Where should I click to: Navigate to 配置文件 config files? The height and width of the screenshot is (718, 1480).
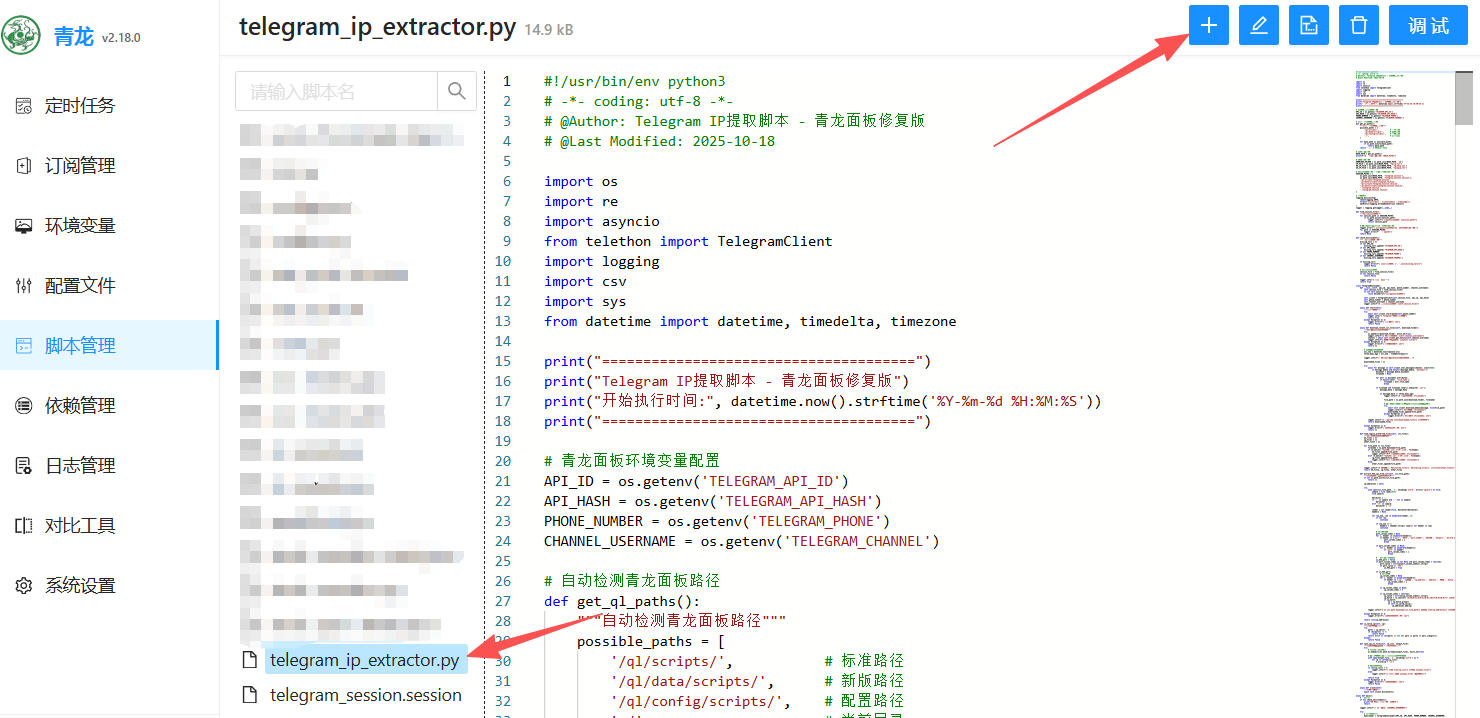click(x=79, y=286)
